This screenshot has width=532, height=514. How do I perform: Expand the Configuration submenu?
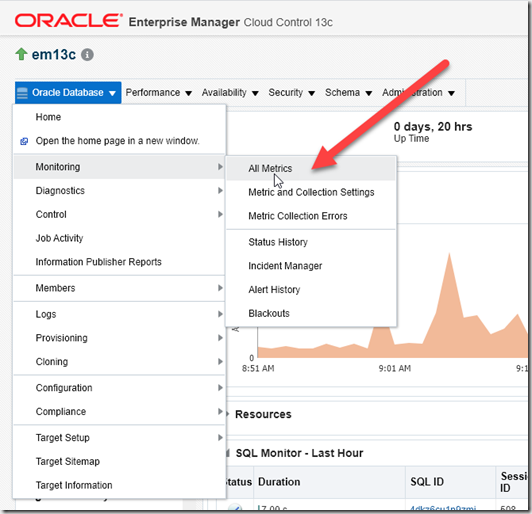click(119, 388)
